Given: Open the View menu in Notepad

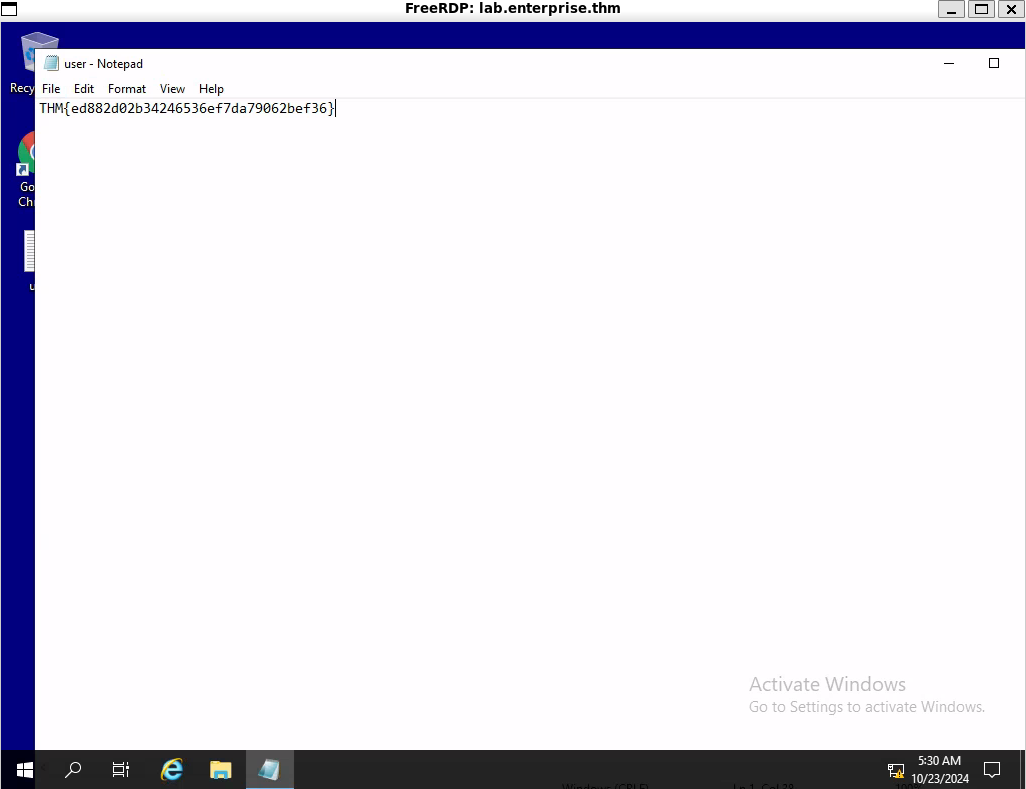Looking at the screenshot, I should tap(172, 89).
